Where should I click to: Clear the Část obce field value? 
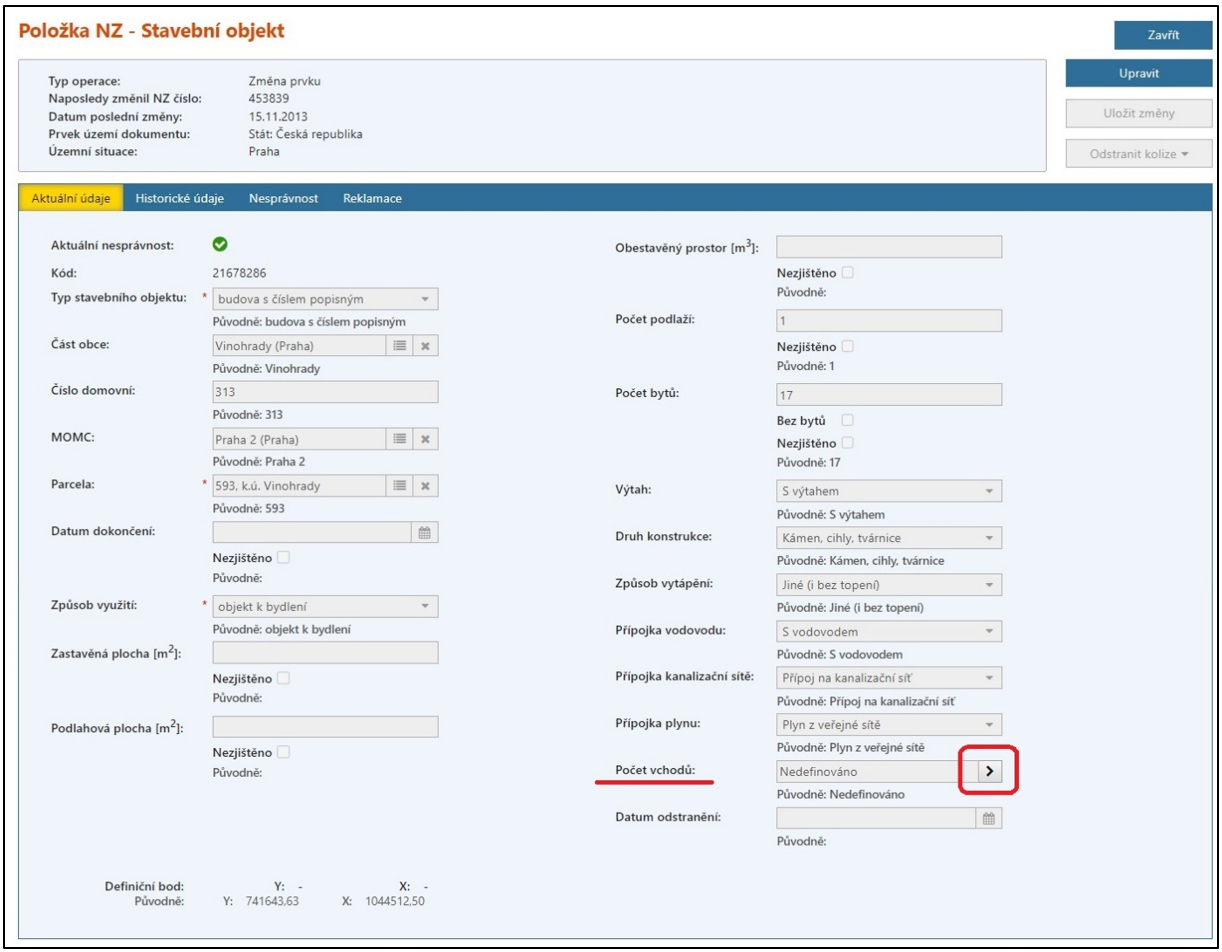(x=425, y=345)
